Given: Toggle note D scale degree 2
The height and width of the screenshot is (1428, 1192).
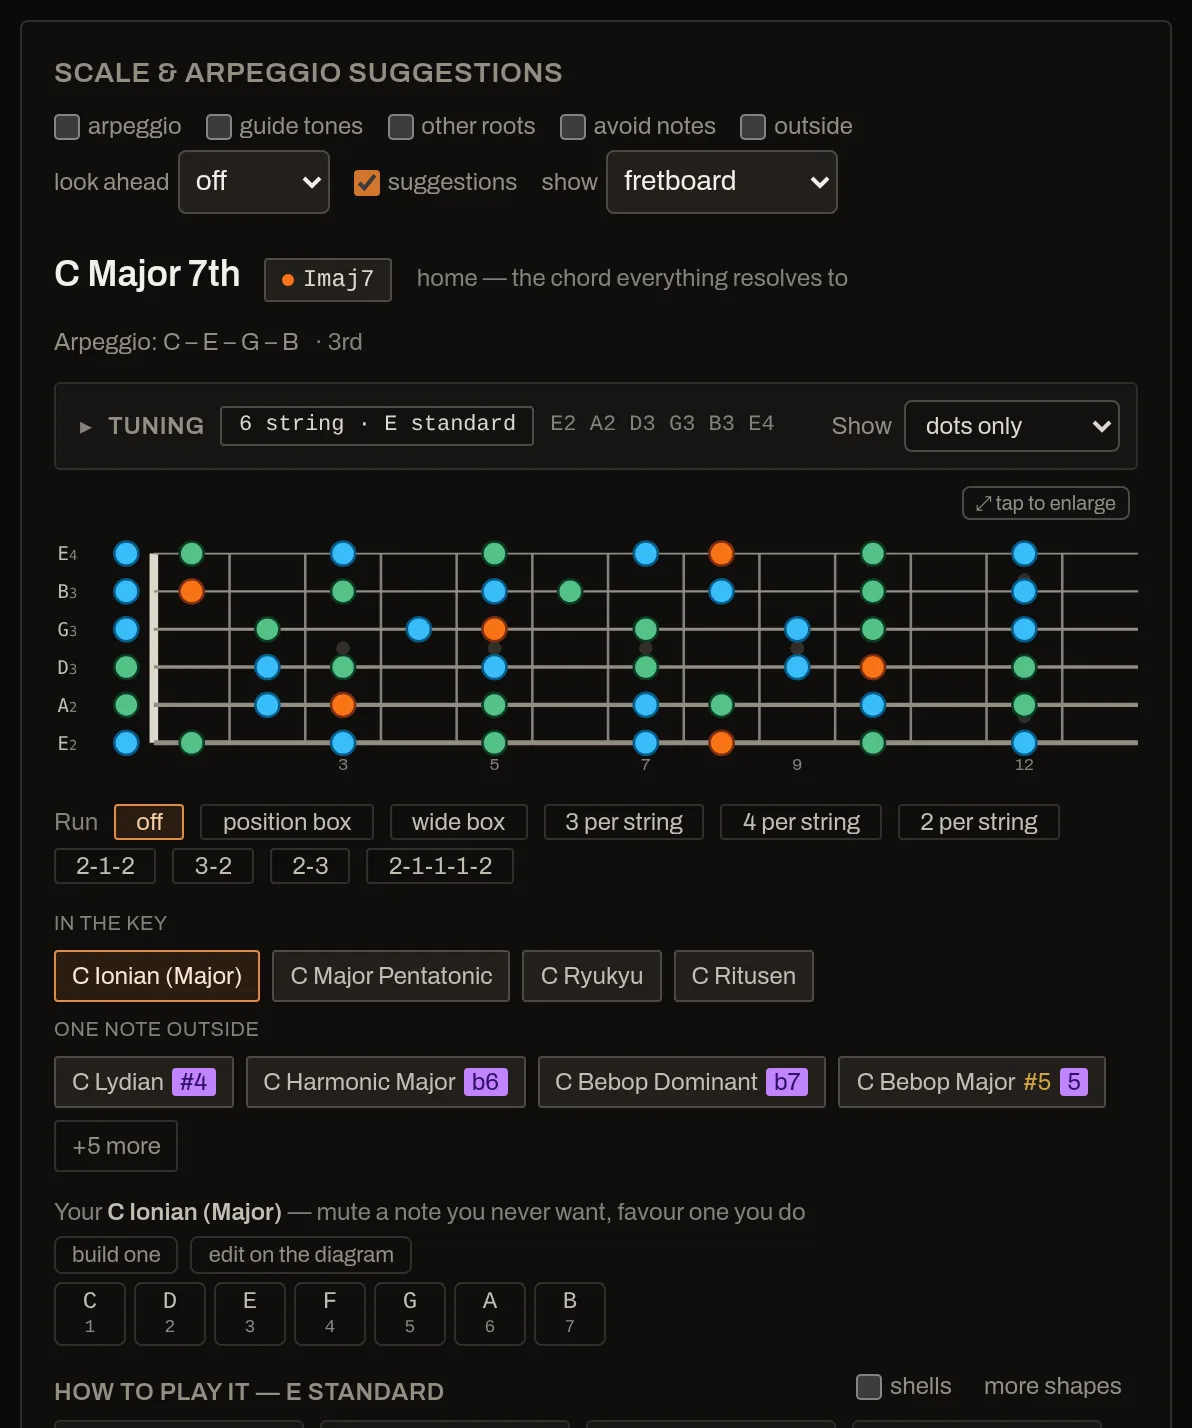Looking at the screenshot, I should (x=170, y=1314).
